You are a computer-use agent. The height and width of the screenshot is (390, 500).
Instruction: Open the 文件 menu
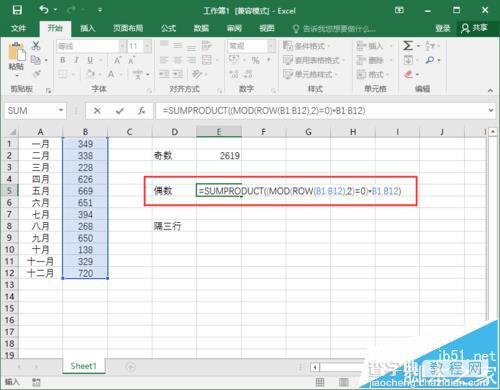(18, 28)
